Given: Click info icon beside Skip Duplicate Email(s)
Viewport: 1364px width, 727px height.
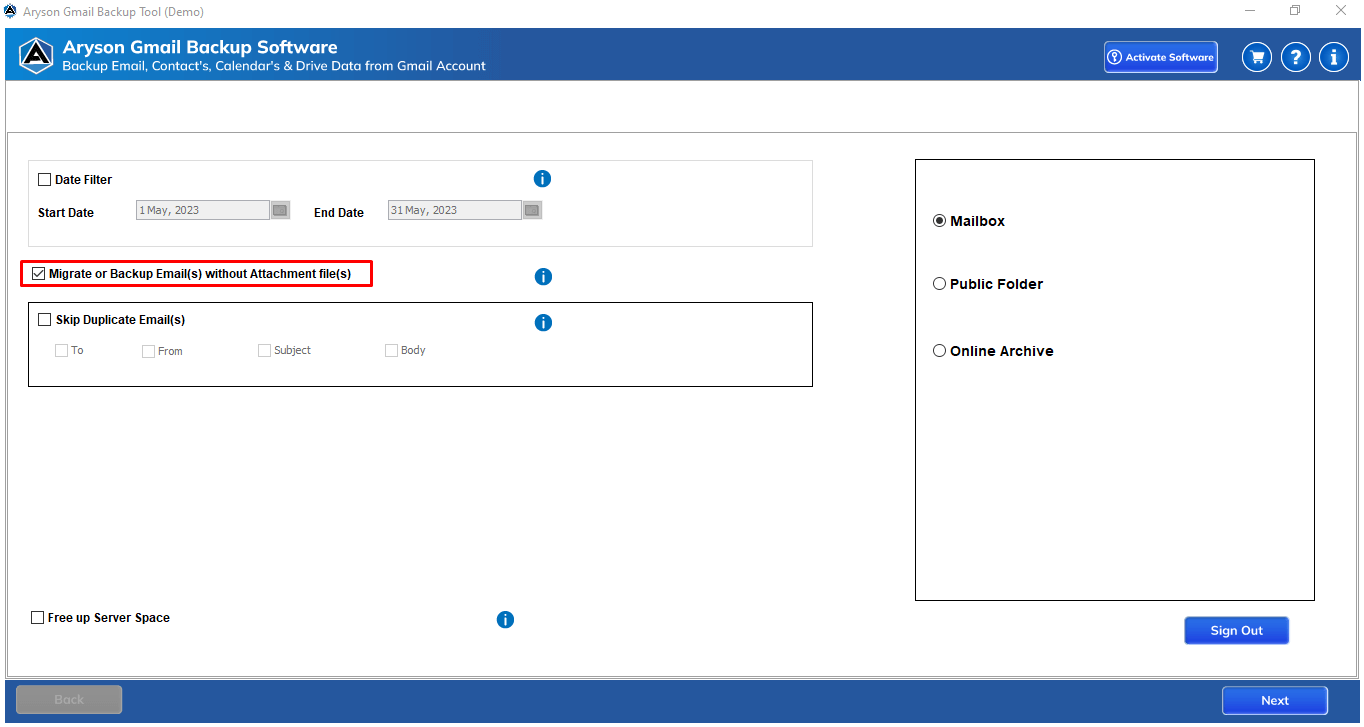Looking at the screenshot, I should [543, 323].
